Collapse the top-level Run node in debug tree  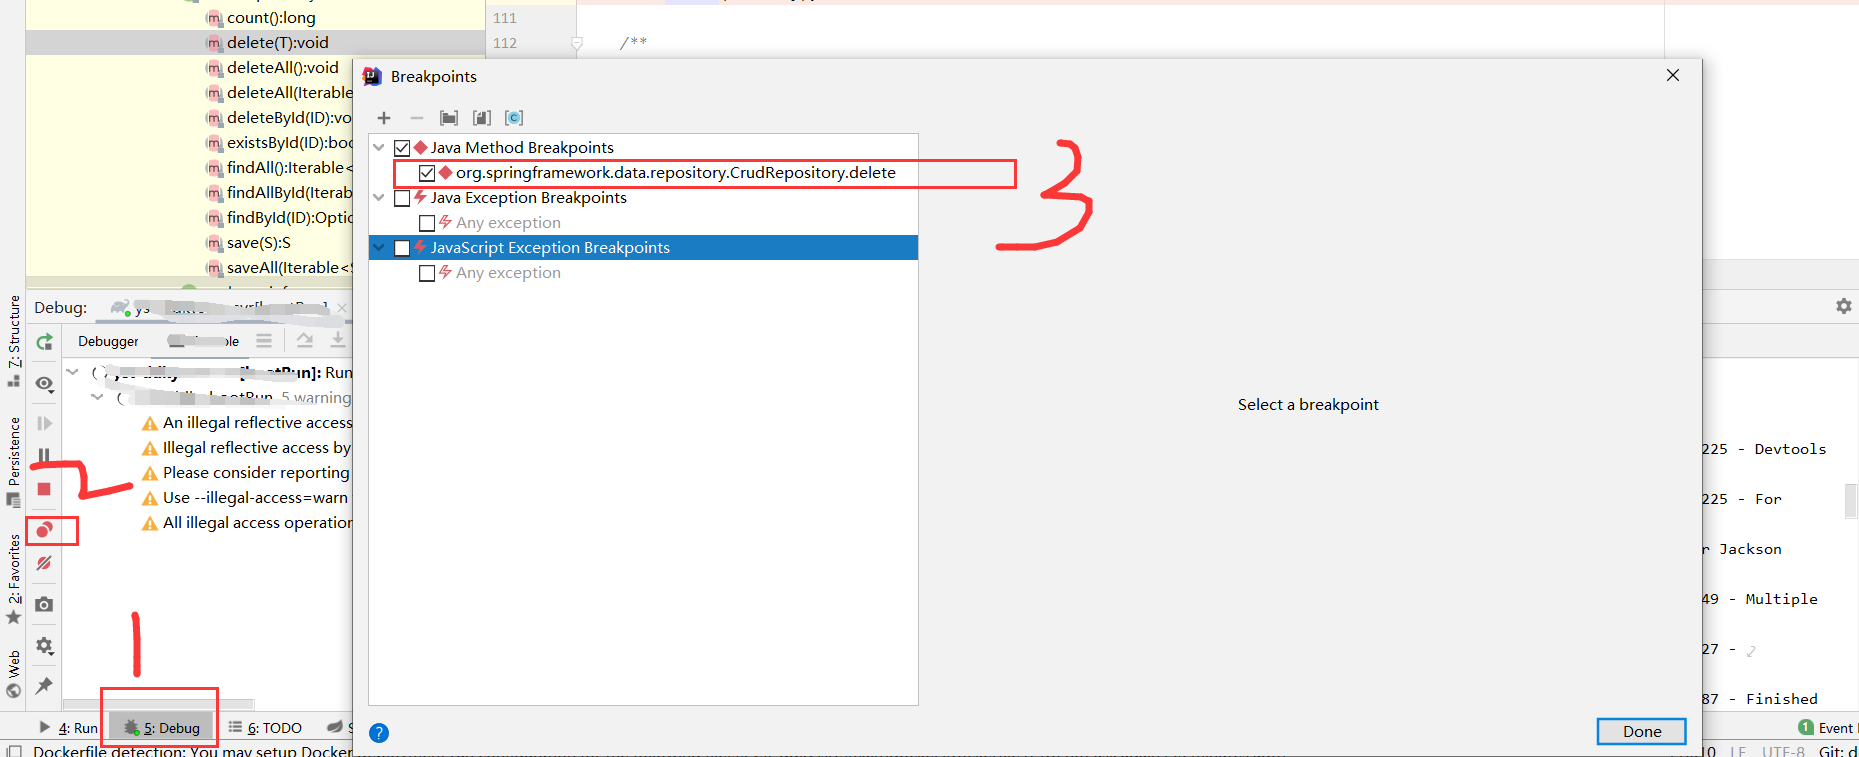(x=72, y=372)
